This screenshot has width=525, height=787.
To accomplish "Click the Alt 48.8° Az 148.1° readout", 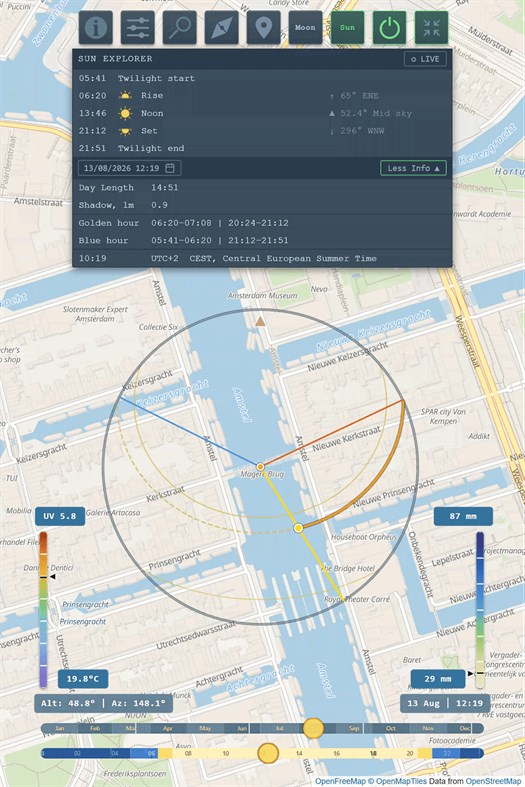I will point(103,703).
